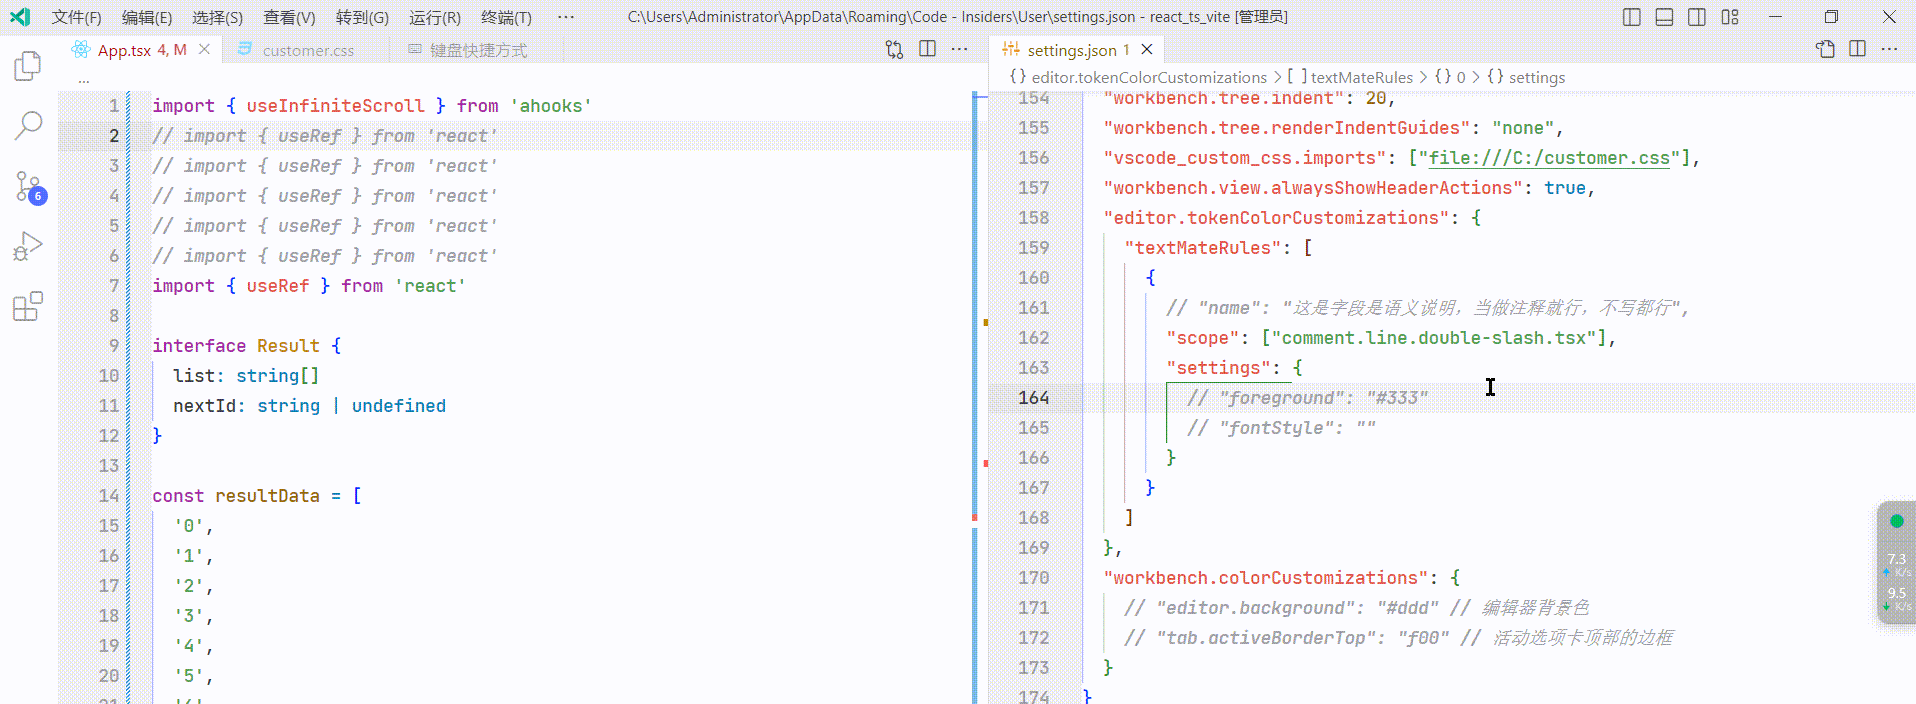
Task: Open the Extensions view
Action: pyautogui.click(x=28, y=306)
